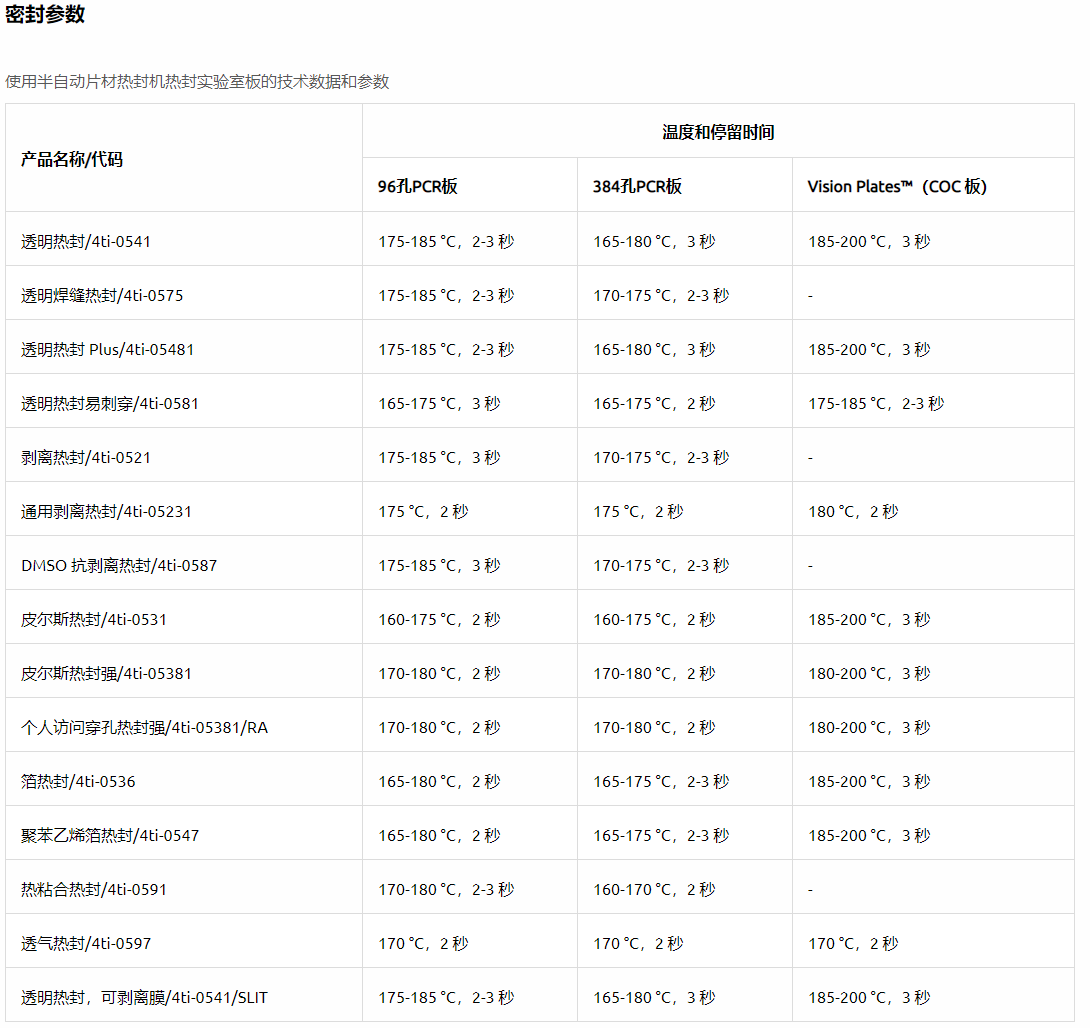Select product name 透明热封 Plus/4ti-05481
The image size is (1090, 1028).
(107, 350)
